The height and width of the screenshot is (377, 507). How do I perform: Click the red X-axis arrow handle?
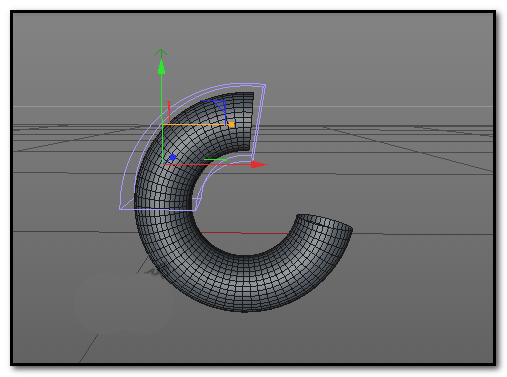pyautogui.click(x=259, y=164)
